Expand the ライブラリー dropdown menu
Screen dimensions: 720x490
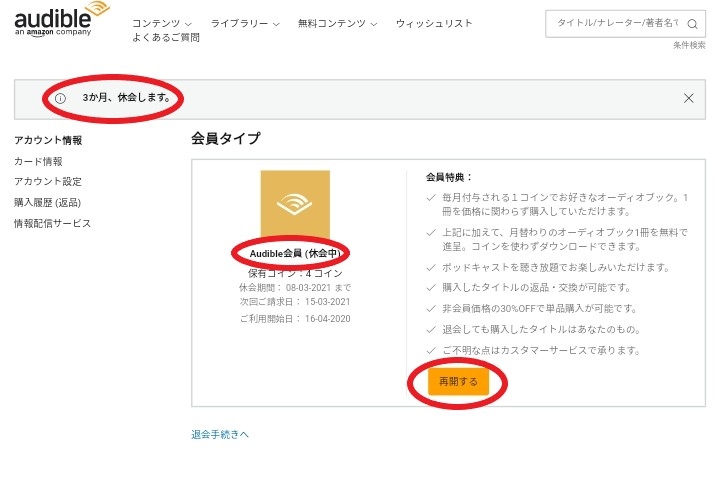coord(245,23)
